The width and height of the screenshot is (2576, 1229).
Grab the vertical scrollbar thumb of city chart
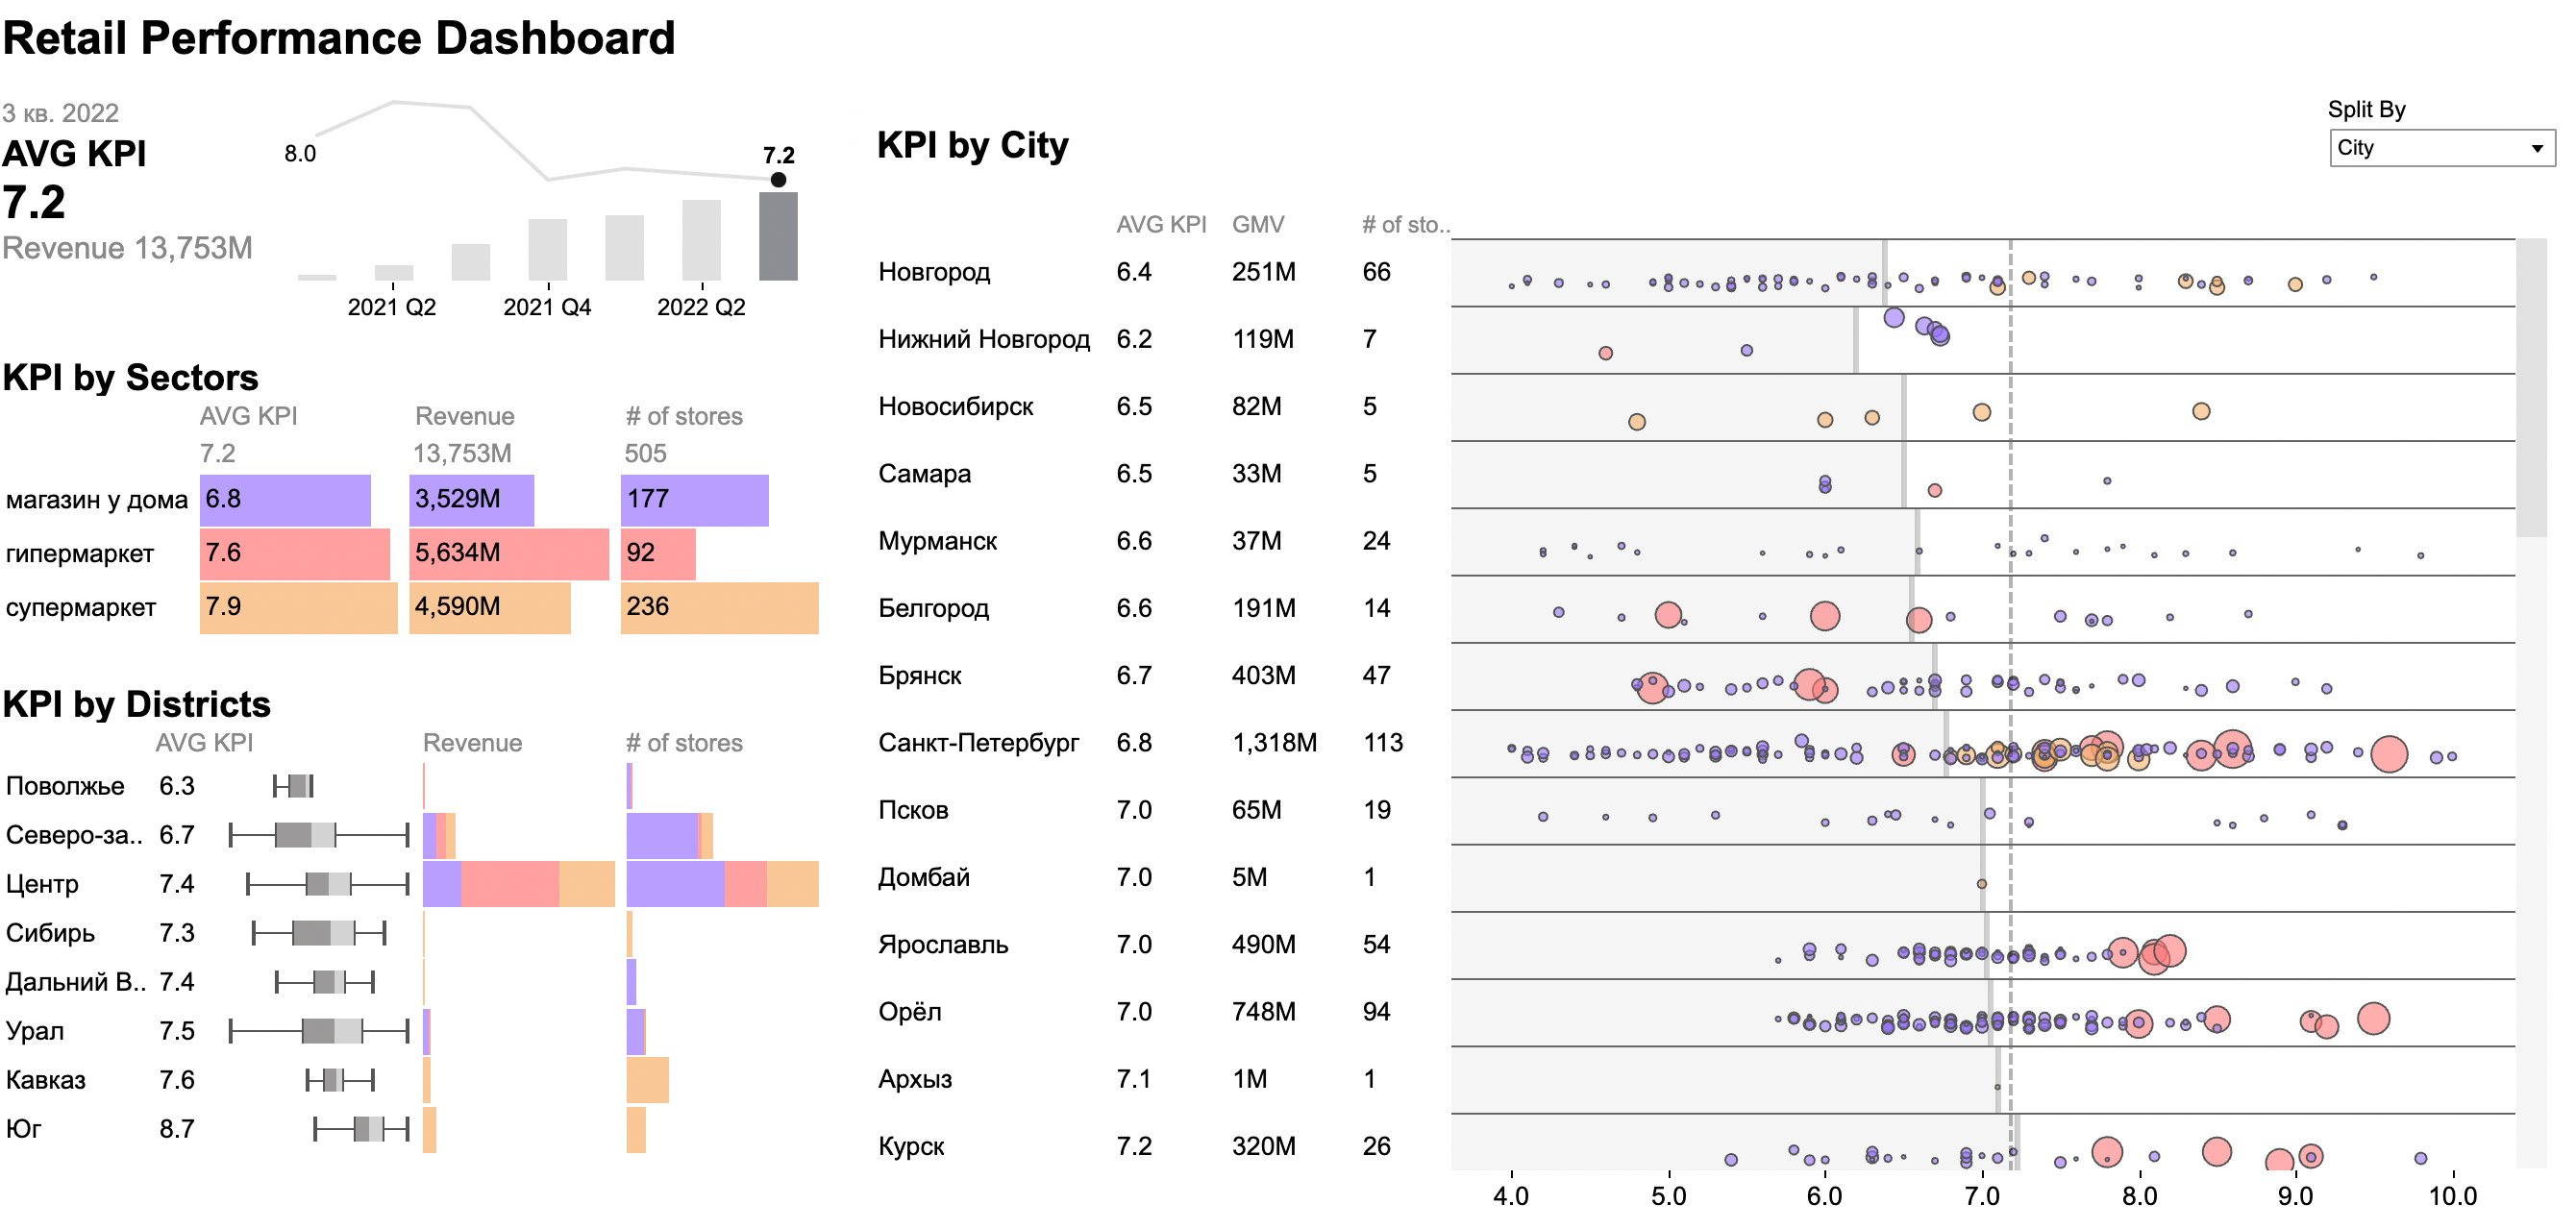pos(2531,388)
